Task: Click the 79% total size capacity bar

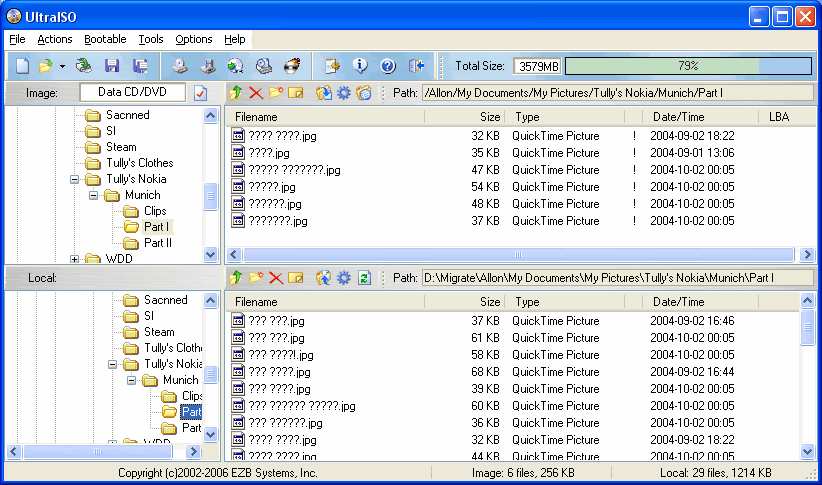Action: point(688,66)
